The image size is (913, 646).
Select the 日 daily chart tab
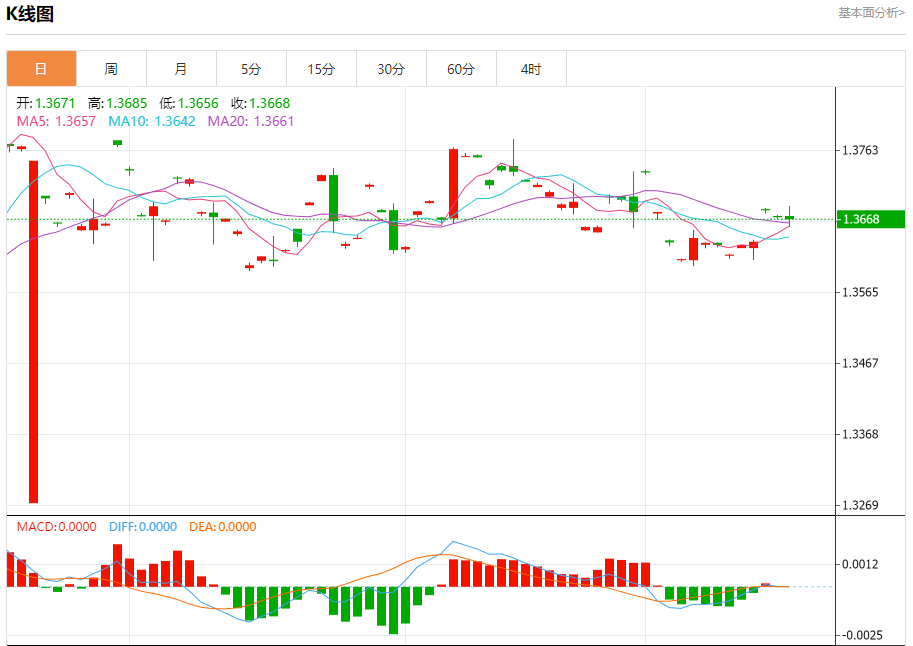point(41,69)
